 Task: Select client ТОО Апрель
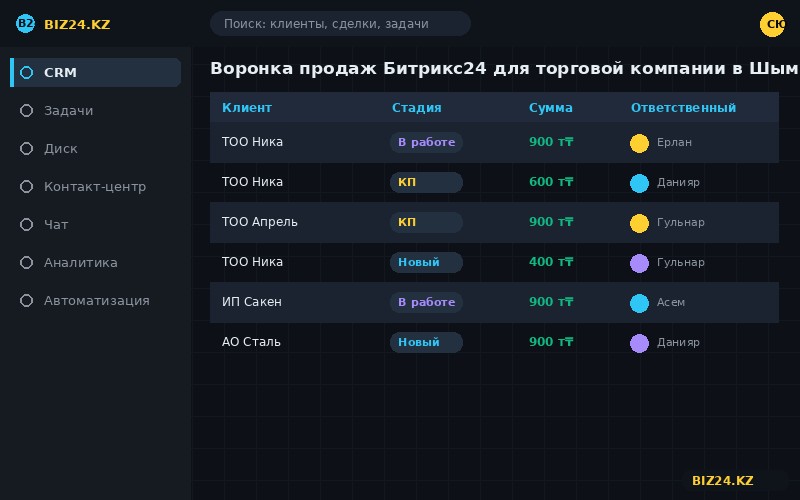click(x=260, y=222)
